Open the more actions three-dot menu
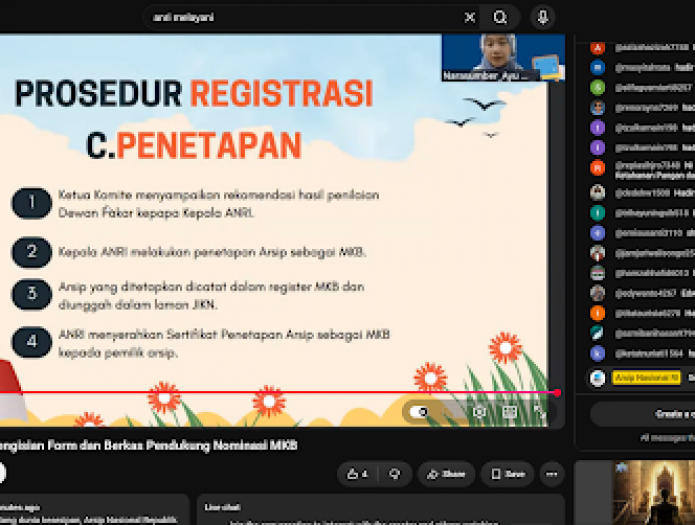 pos(552,474)
